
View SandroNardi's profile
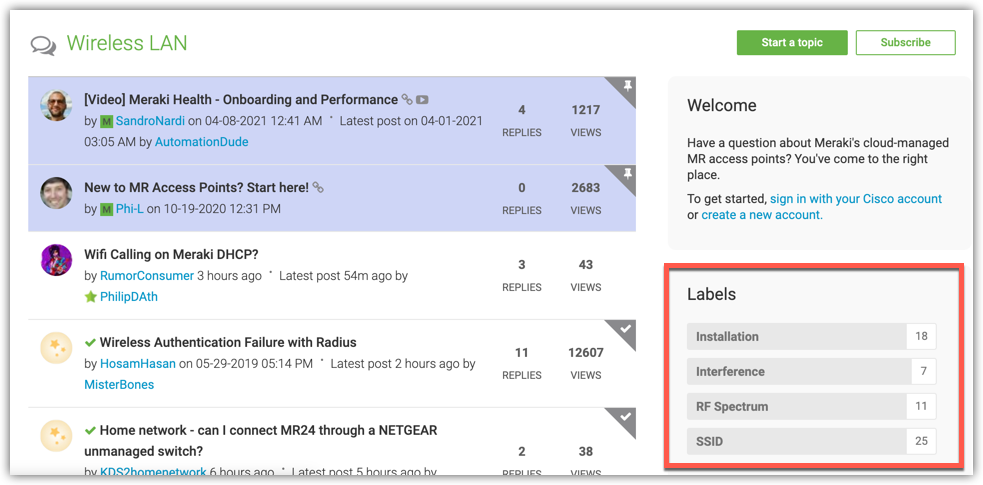[150, 121]
